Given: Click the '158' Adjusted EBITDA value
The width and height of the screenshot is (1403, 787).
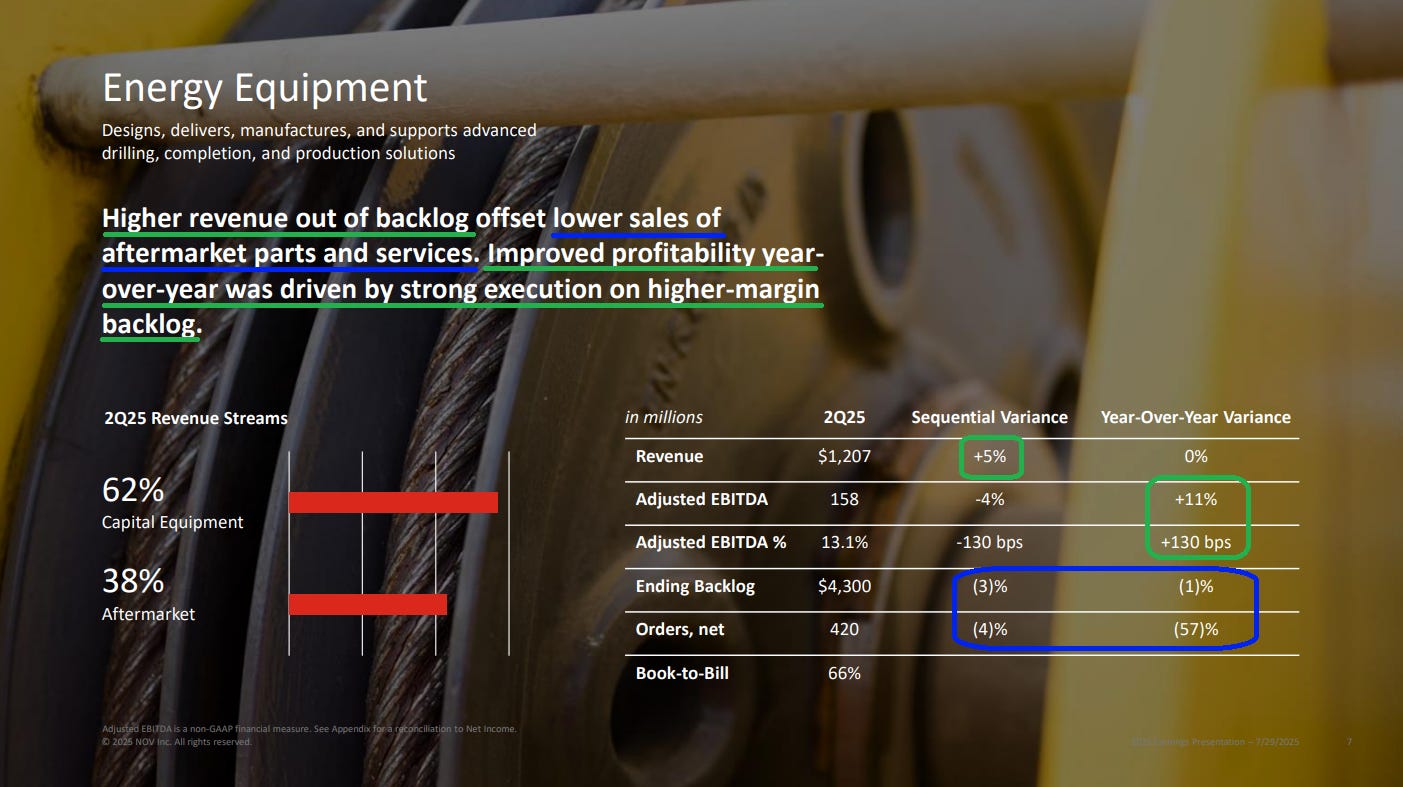Looking at the screenshot, I should tap(844, 499).
